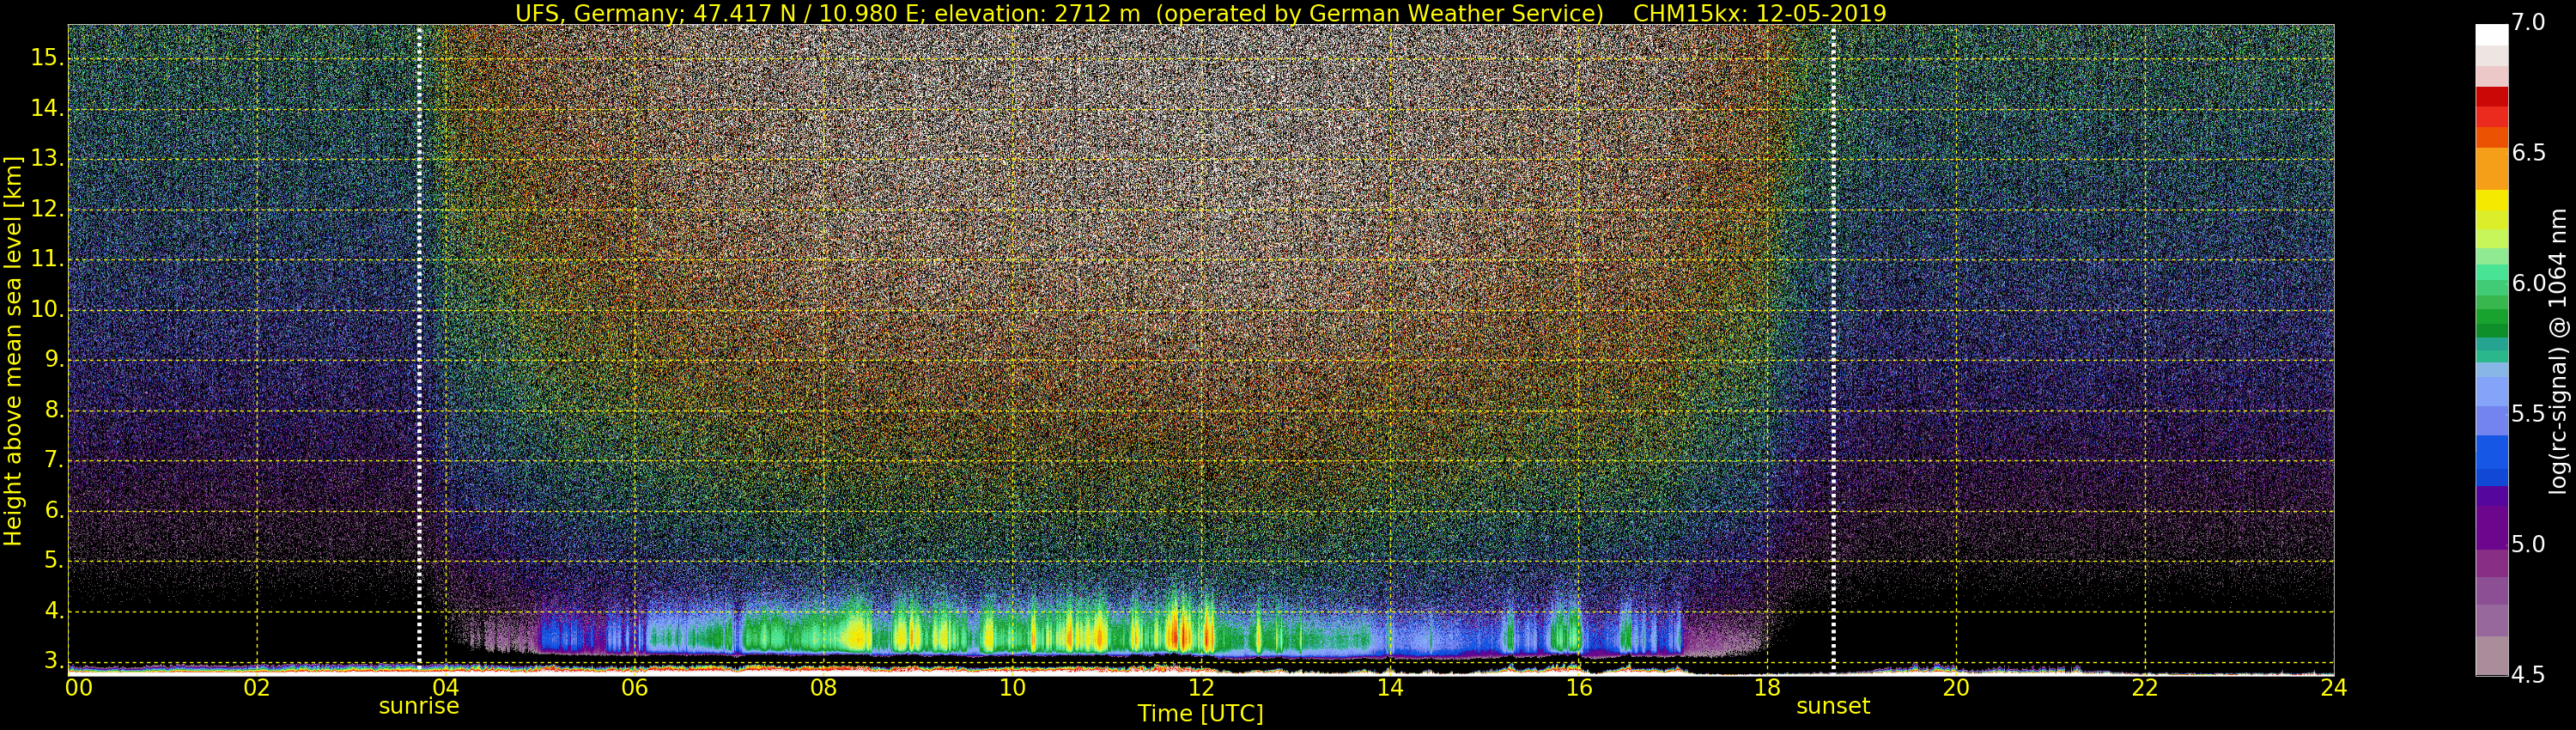Image resolution: width=2576 pixels, height=730 pixels.
Task: Click the 'sunrise' label below the axis
Action: pyautogui.click(x=418, y=706)
